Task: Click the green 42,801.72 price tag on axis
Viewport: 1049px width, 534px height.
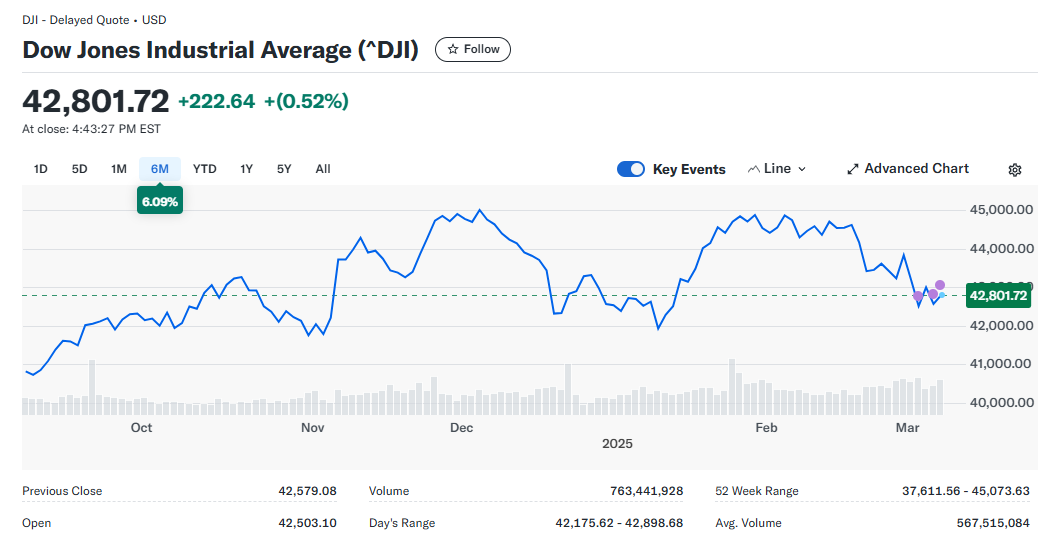Action: [998, 296]
